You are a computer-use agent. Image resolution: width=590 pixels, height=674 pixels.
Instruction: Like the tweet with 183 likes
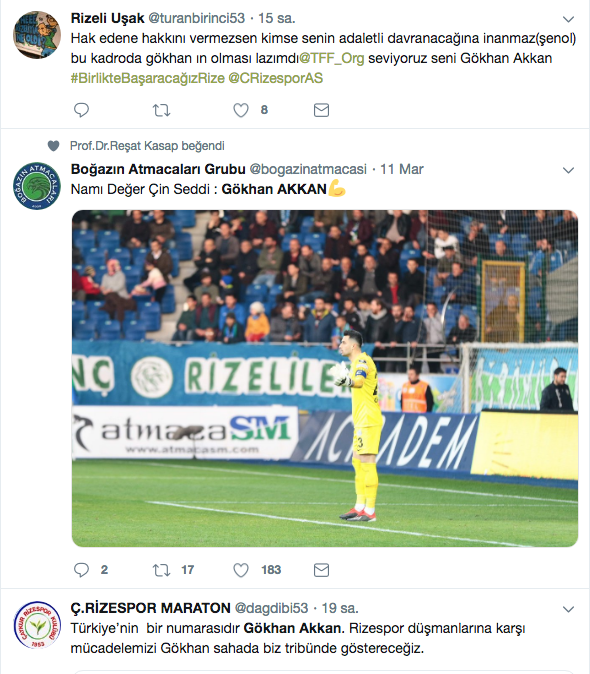pos(241,570)
